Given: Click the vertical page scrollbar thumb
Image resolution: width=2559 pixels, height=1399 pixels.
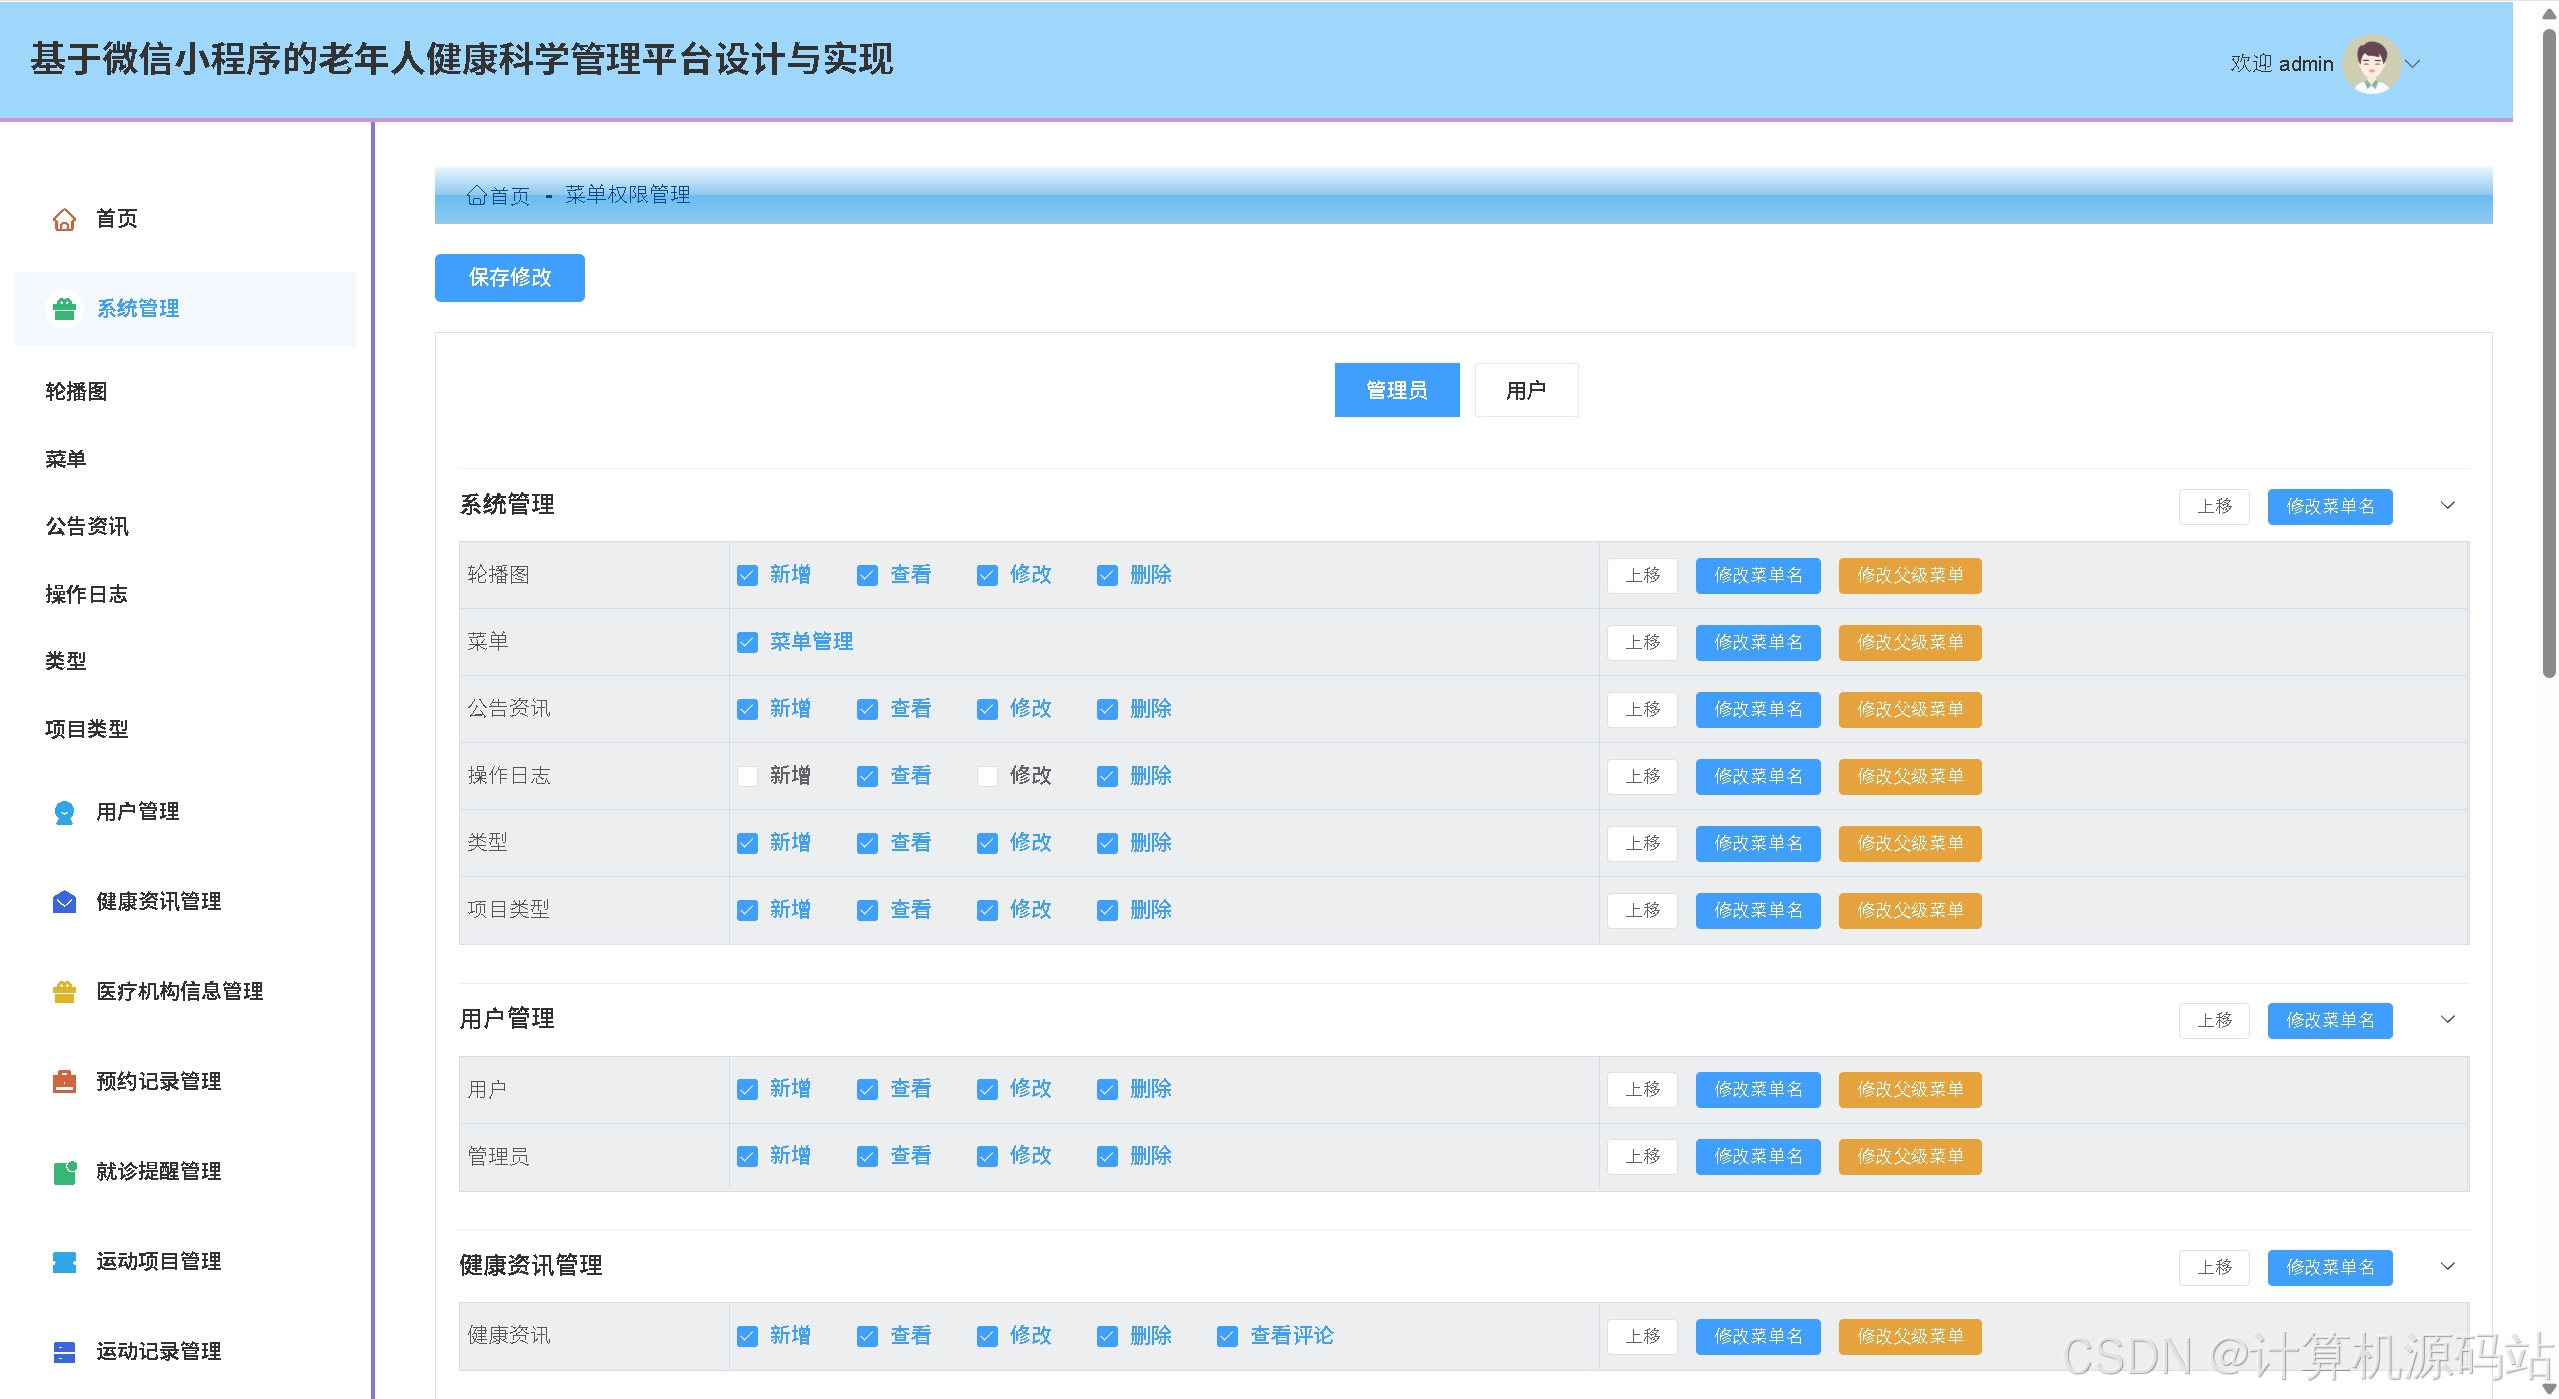Looking at the screenshot, I should pos(2550,352).
